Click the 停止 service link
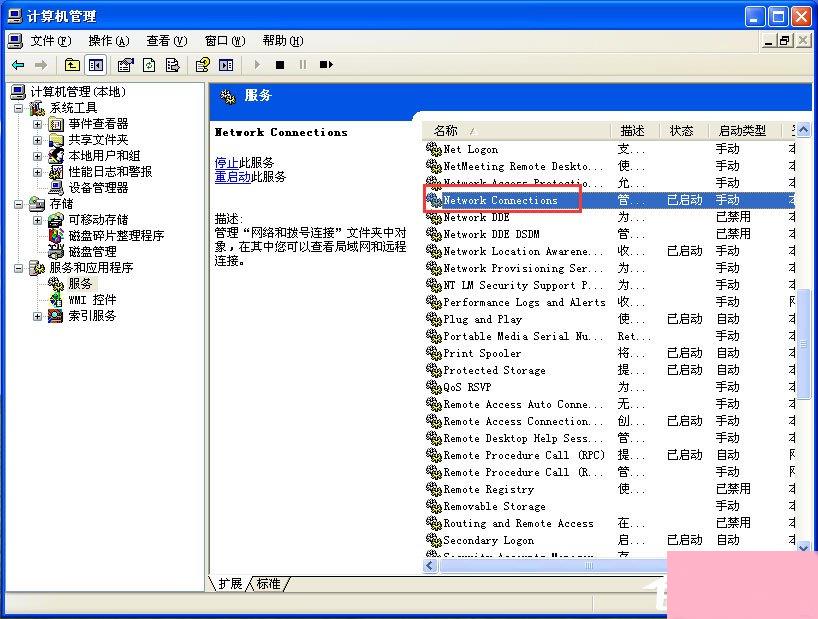This screenshot has height=619, width=818. click(x=226, y=162)
